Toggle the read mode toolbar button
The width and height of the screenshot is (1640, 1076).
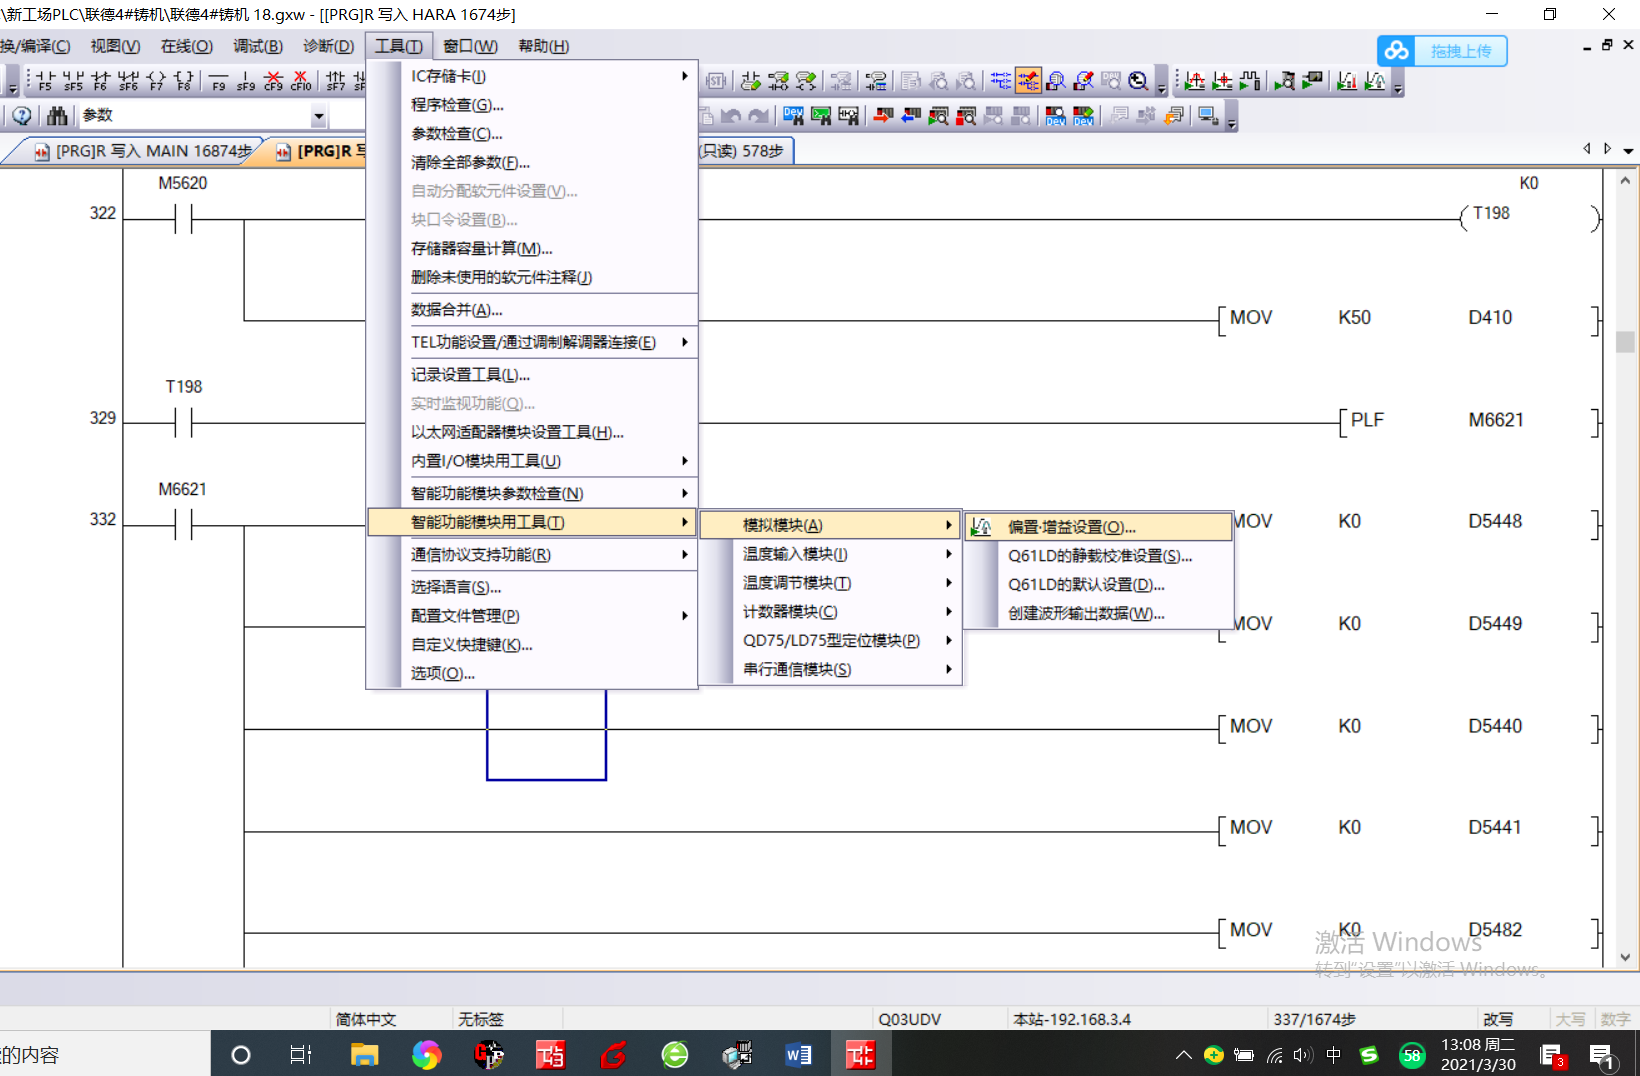click(1000, 81)
